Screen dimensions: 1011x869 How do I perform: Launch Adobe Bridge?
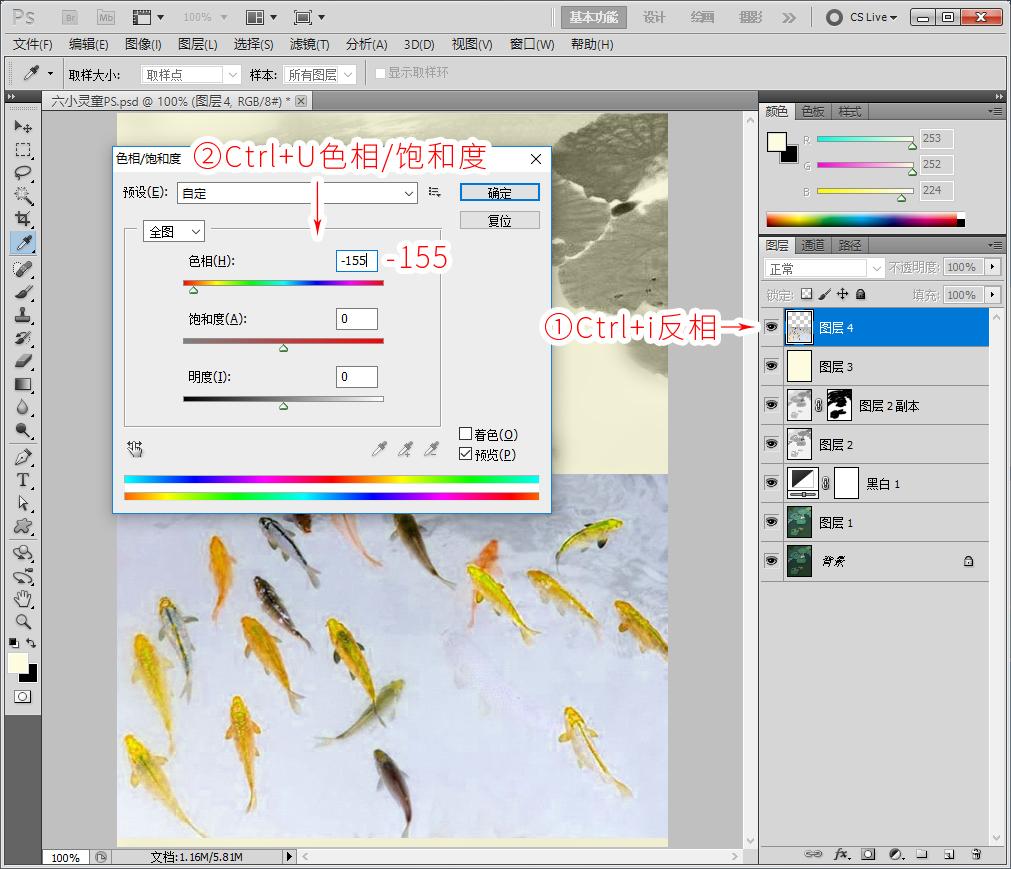coord(70,17)
